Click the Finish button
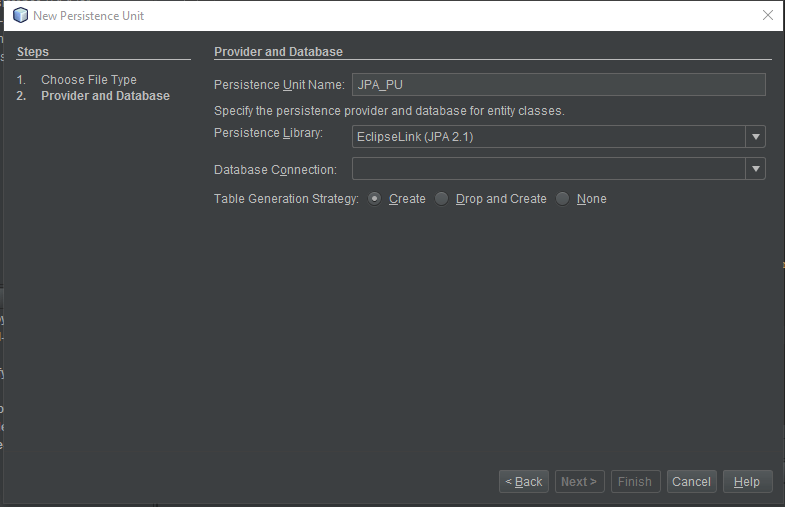The height and width of the screenshot is (507, 785). [635, 481]
